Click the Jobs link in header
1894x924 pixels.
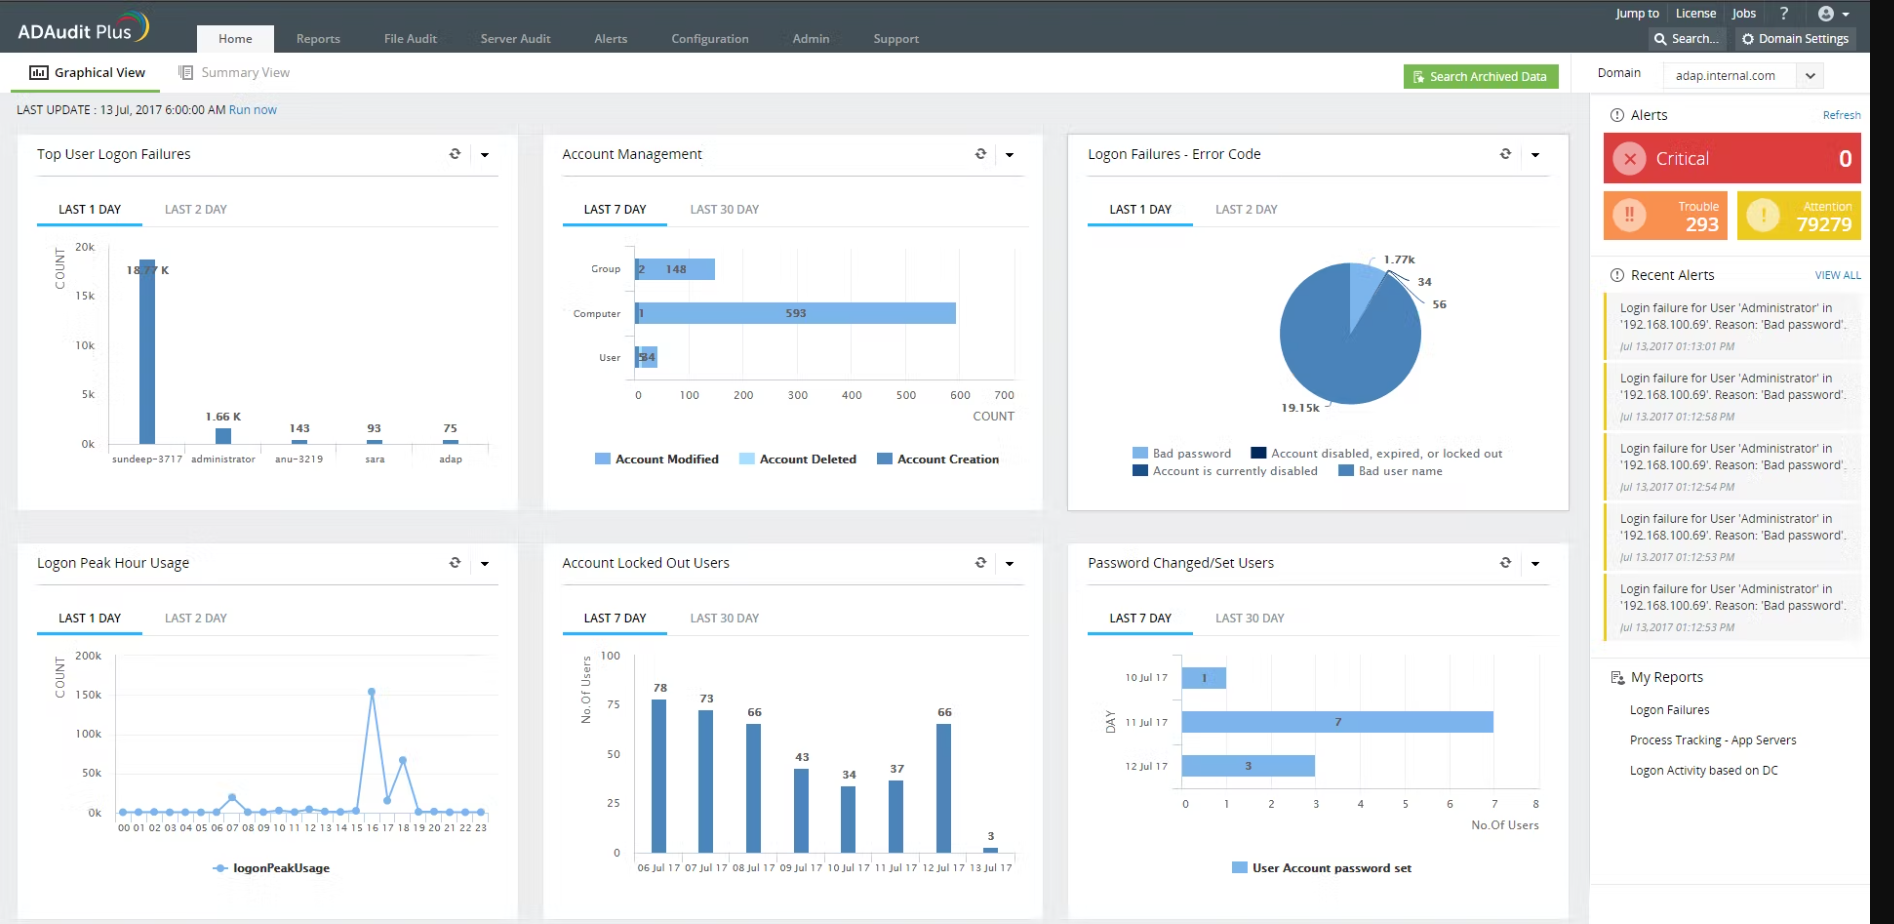pyautogui.click(x=1744, y=13)
